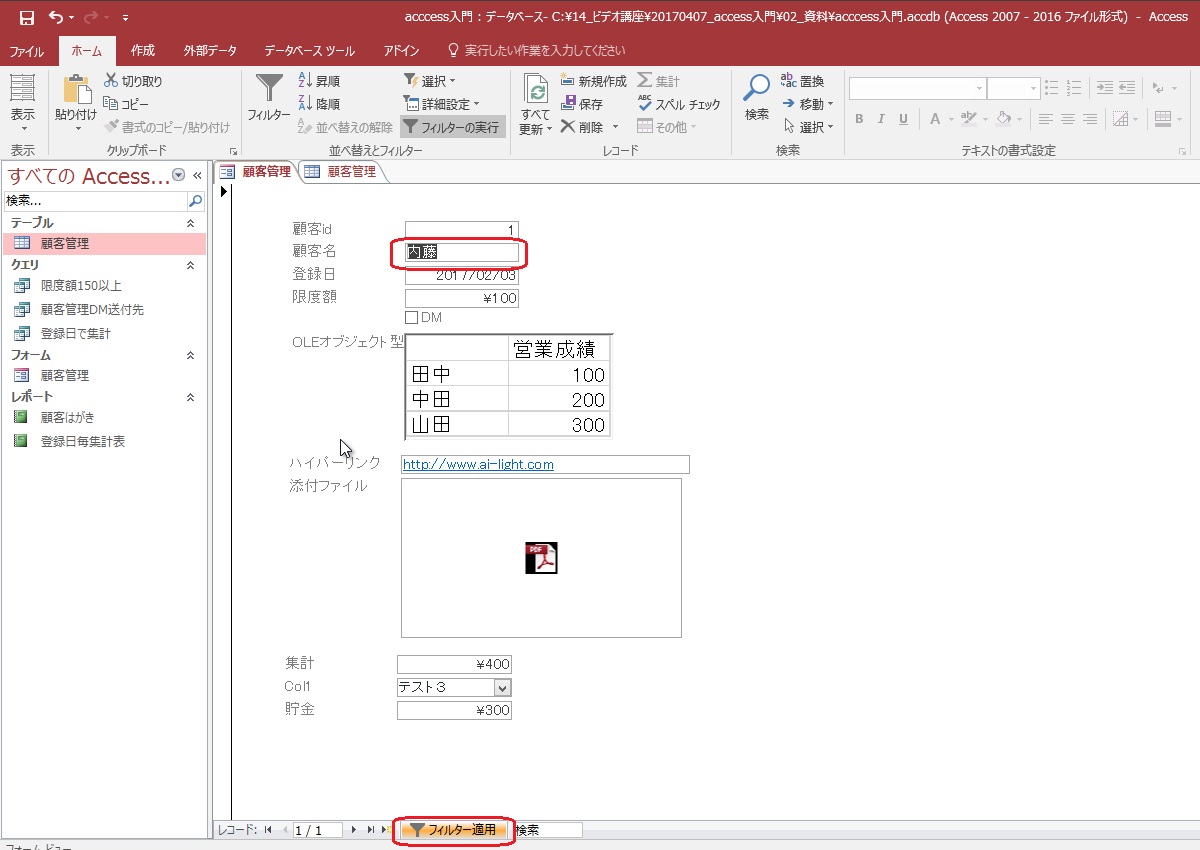The image size is (1200, 850).
Task: Click 切り取り (cut) in the clipboard group
Action: (133, 81)
